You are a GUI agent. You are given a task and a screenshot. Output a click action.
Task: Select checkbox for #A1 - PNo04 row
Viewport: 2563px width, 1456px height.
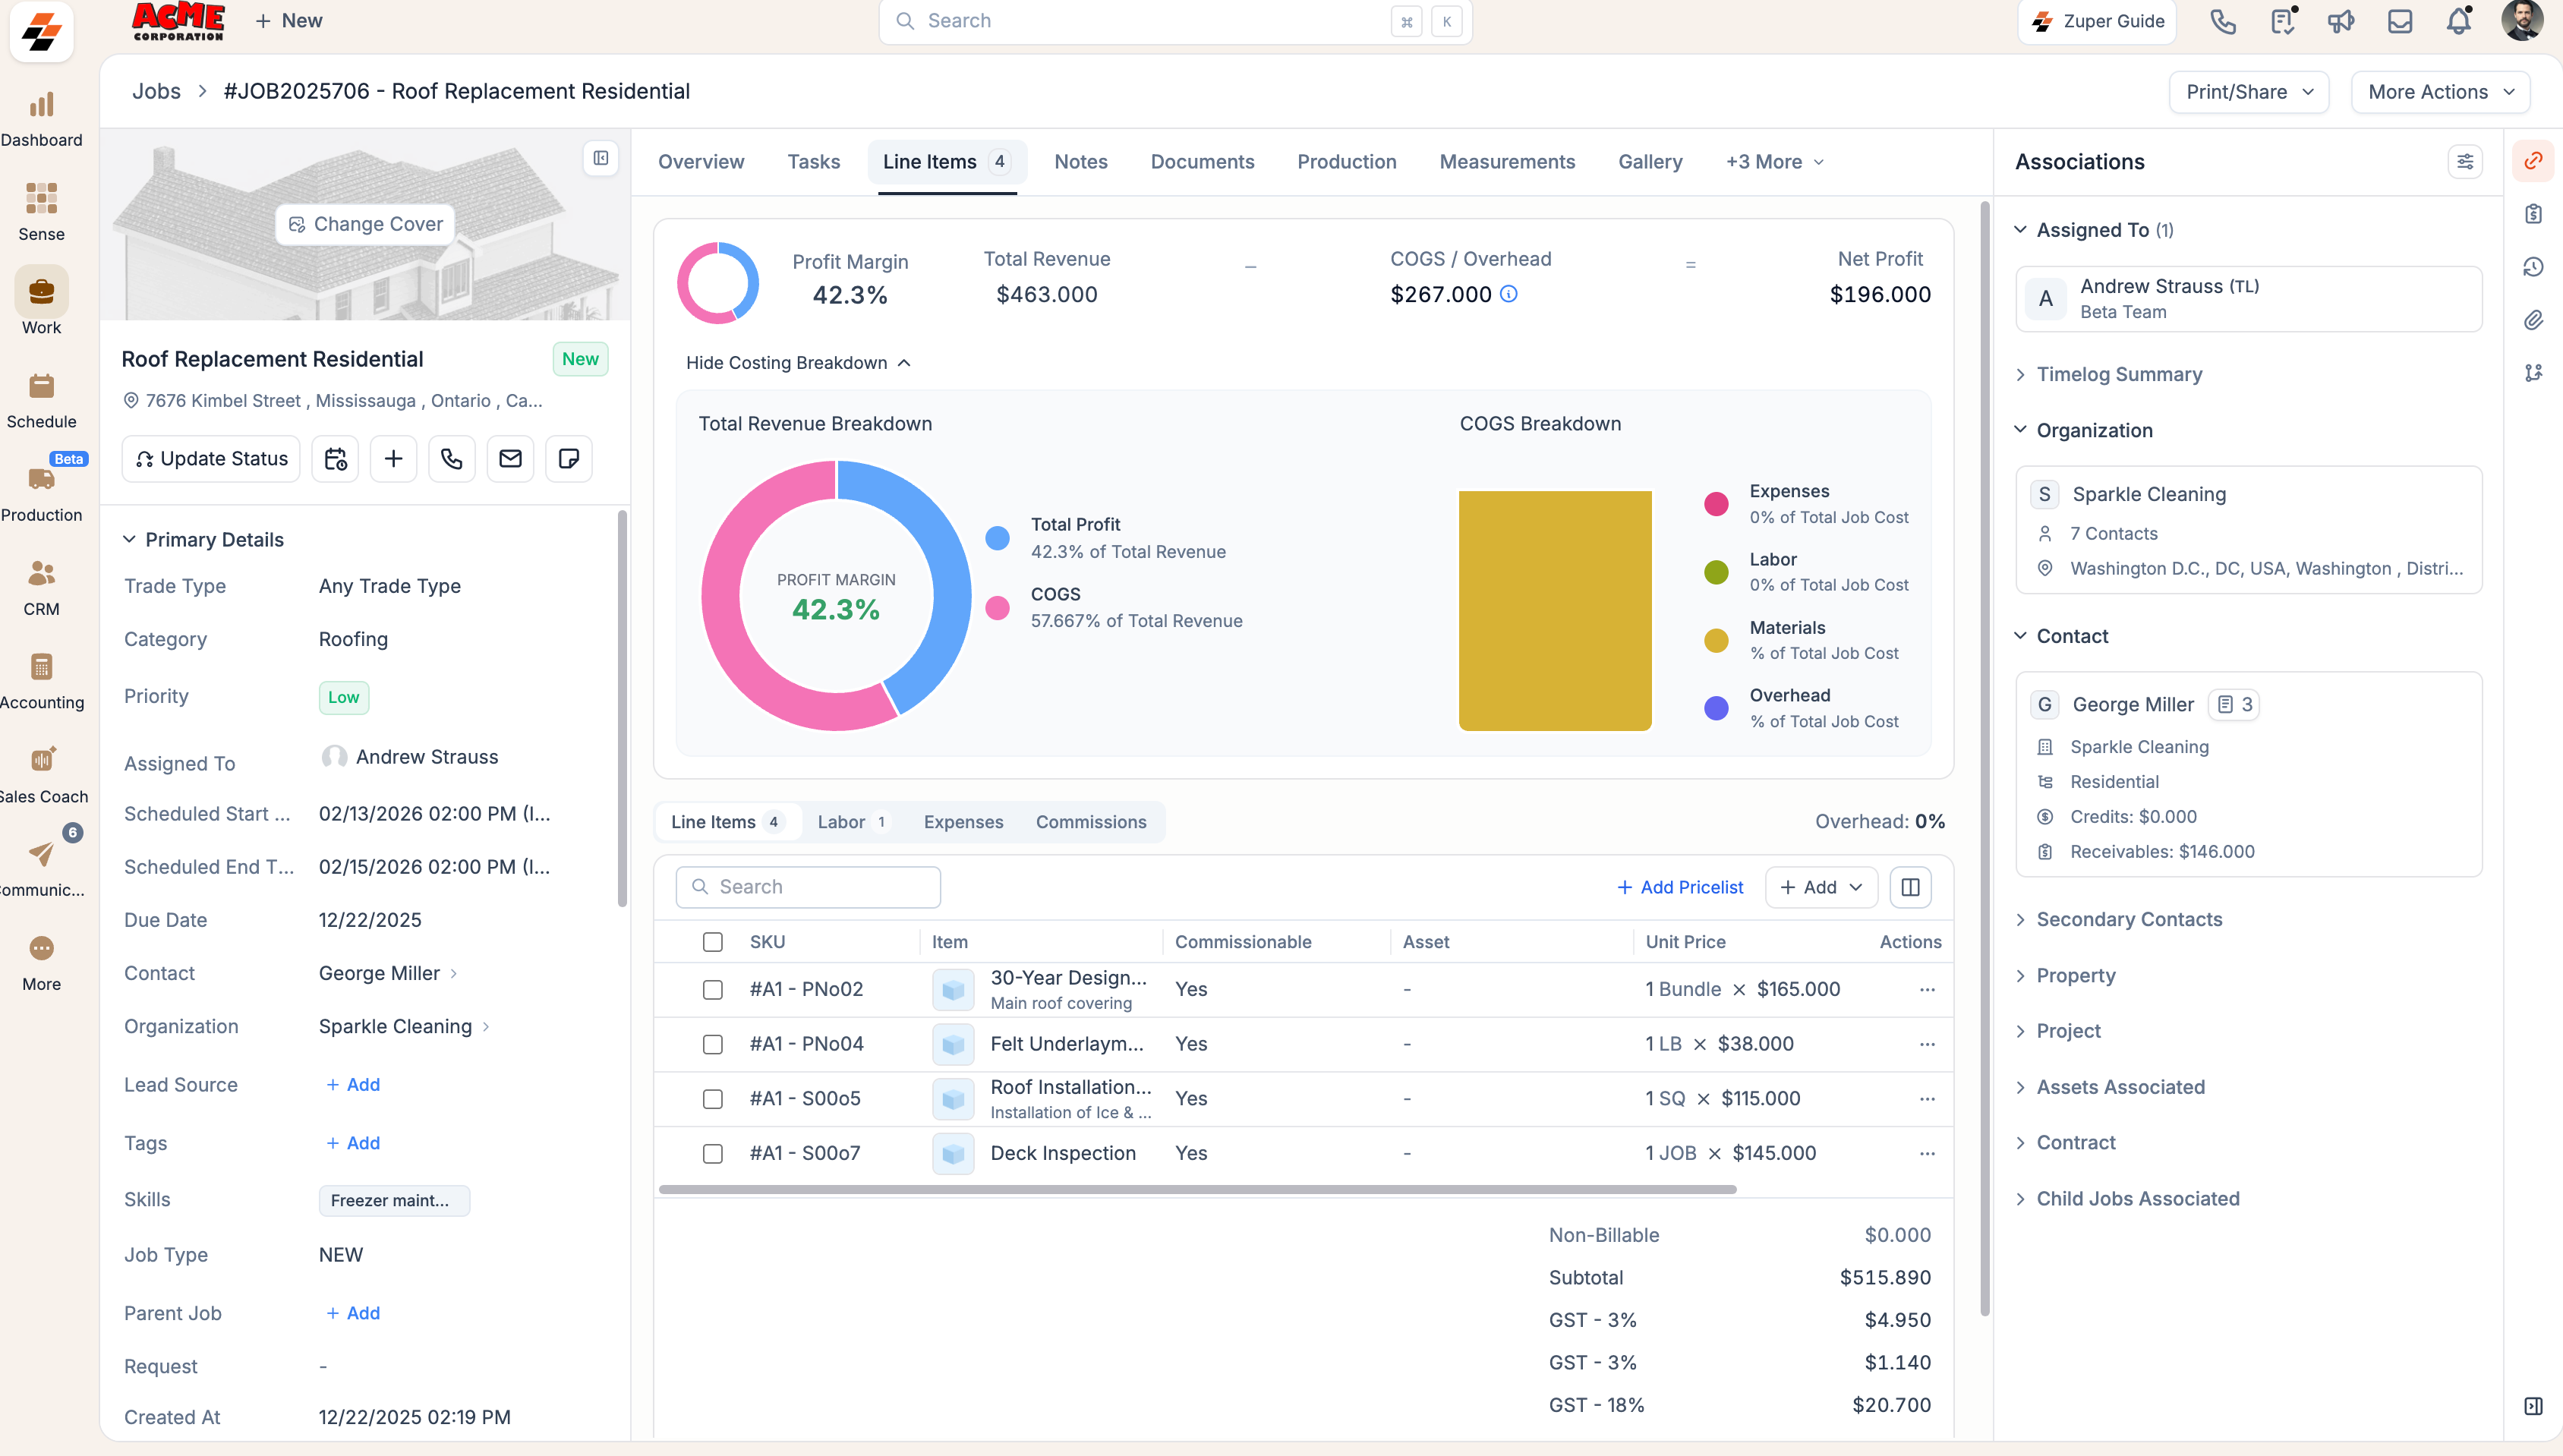coord(713,1045)
